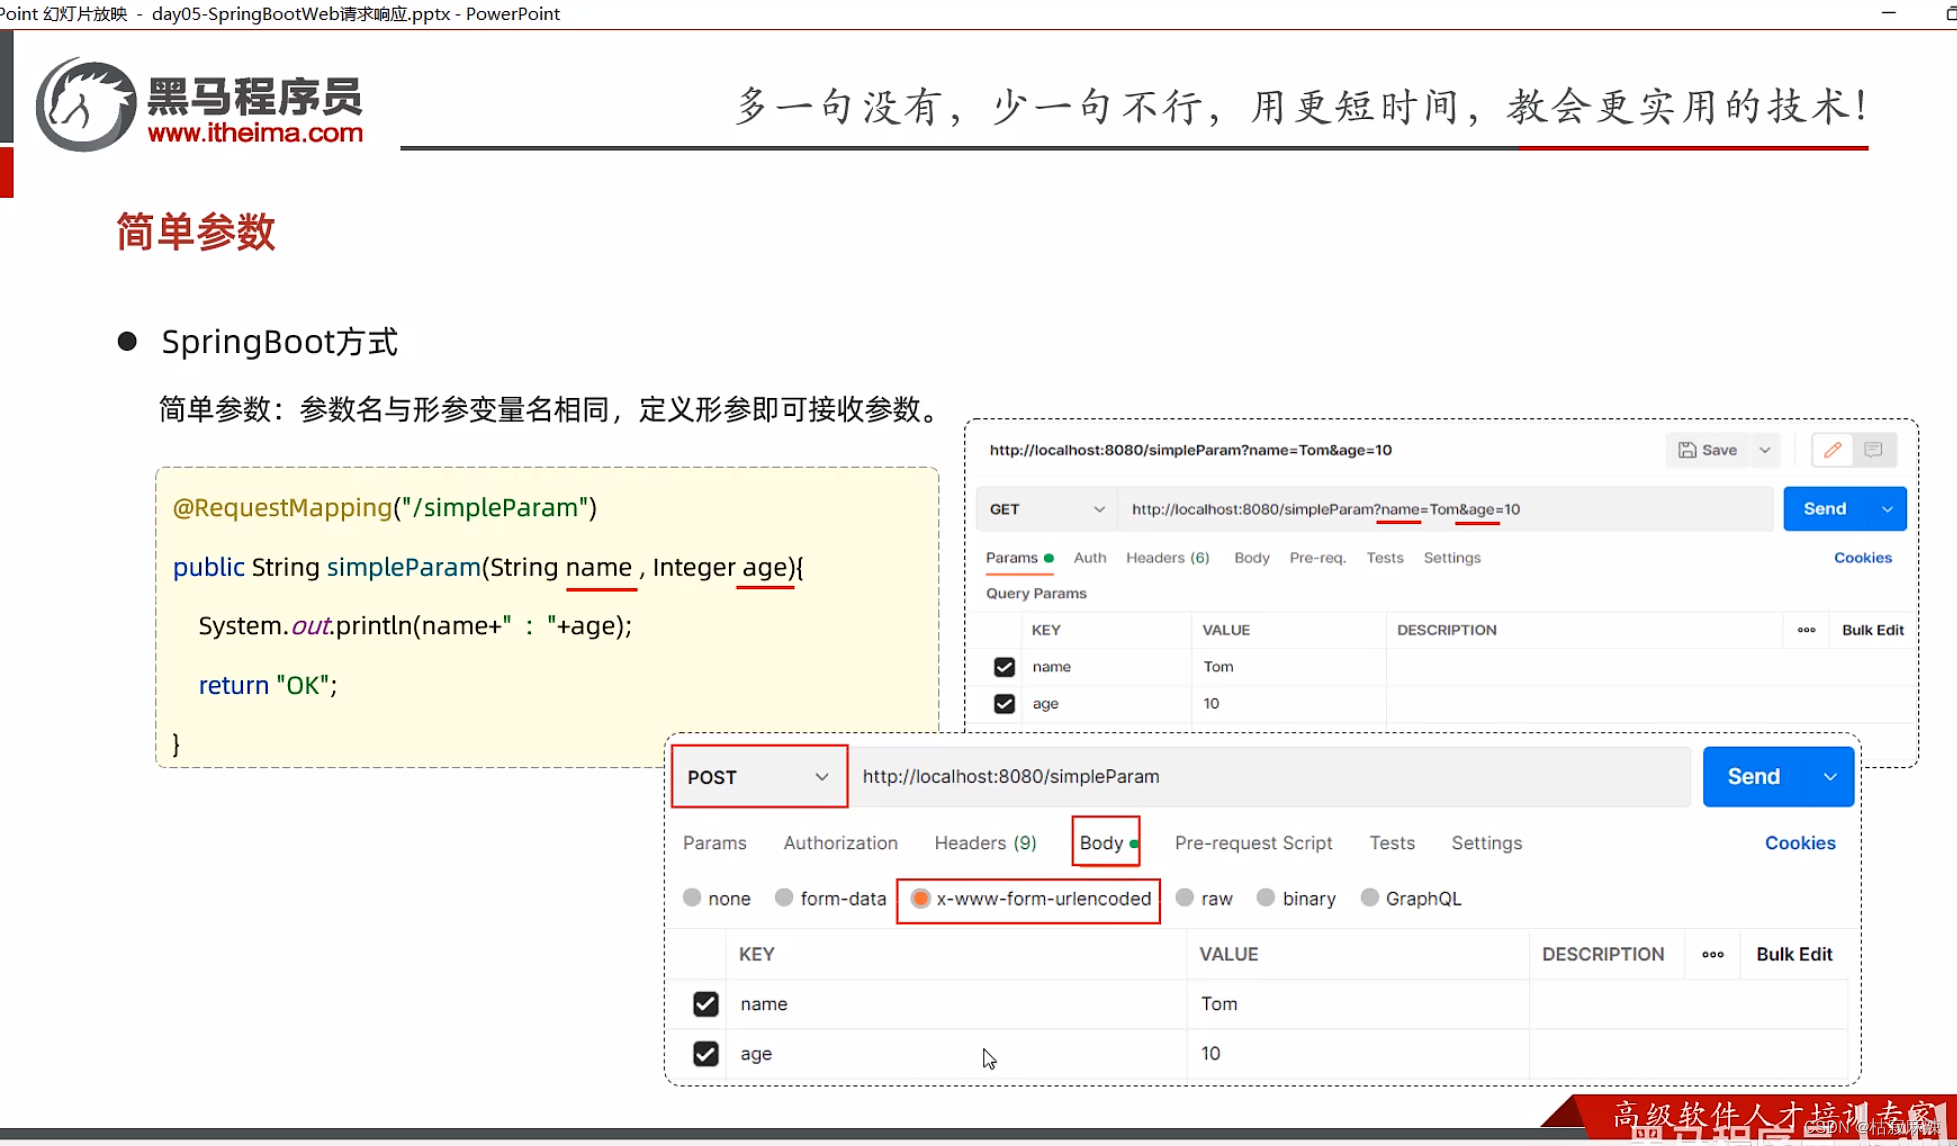Expand the Send button dropdown arrow

(x=1831, y=777)
